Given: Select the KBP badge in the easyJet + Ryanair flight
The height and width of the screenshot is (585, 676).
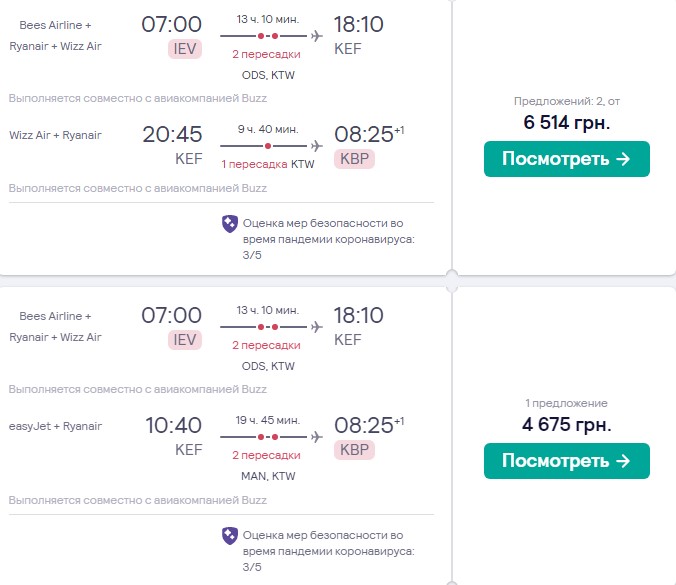Looking at the screenshot, I should (x=354, y=450).
